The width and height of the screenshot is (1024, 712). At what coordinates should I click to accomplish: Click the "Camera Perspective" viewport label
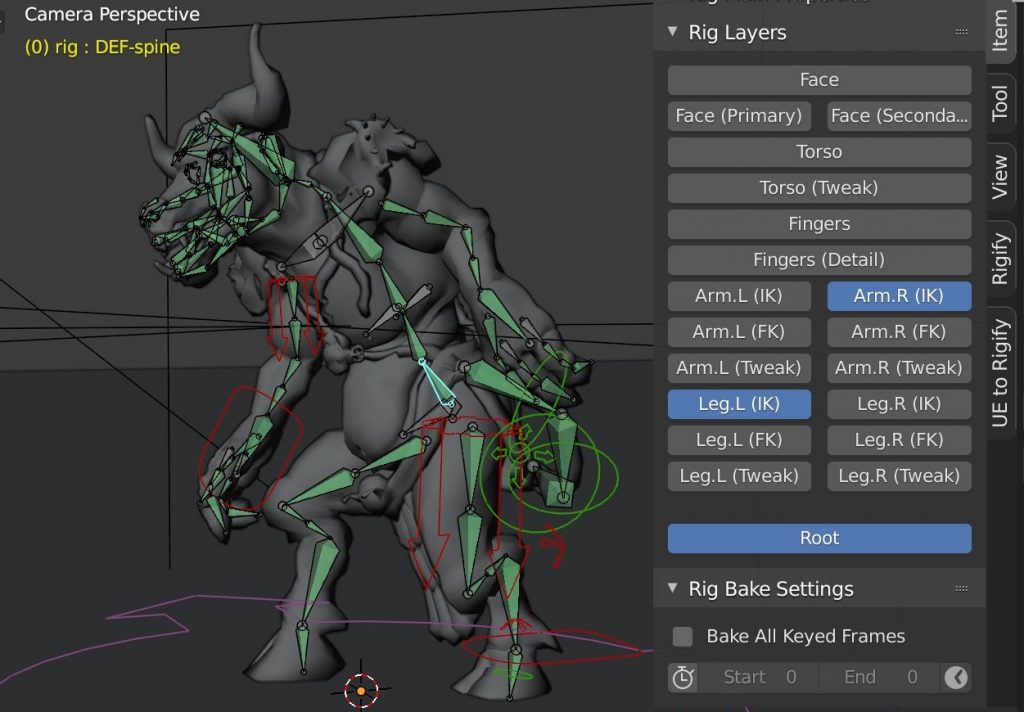pos(112,14)
